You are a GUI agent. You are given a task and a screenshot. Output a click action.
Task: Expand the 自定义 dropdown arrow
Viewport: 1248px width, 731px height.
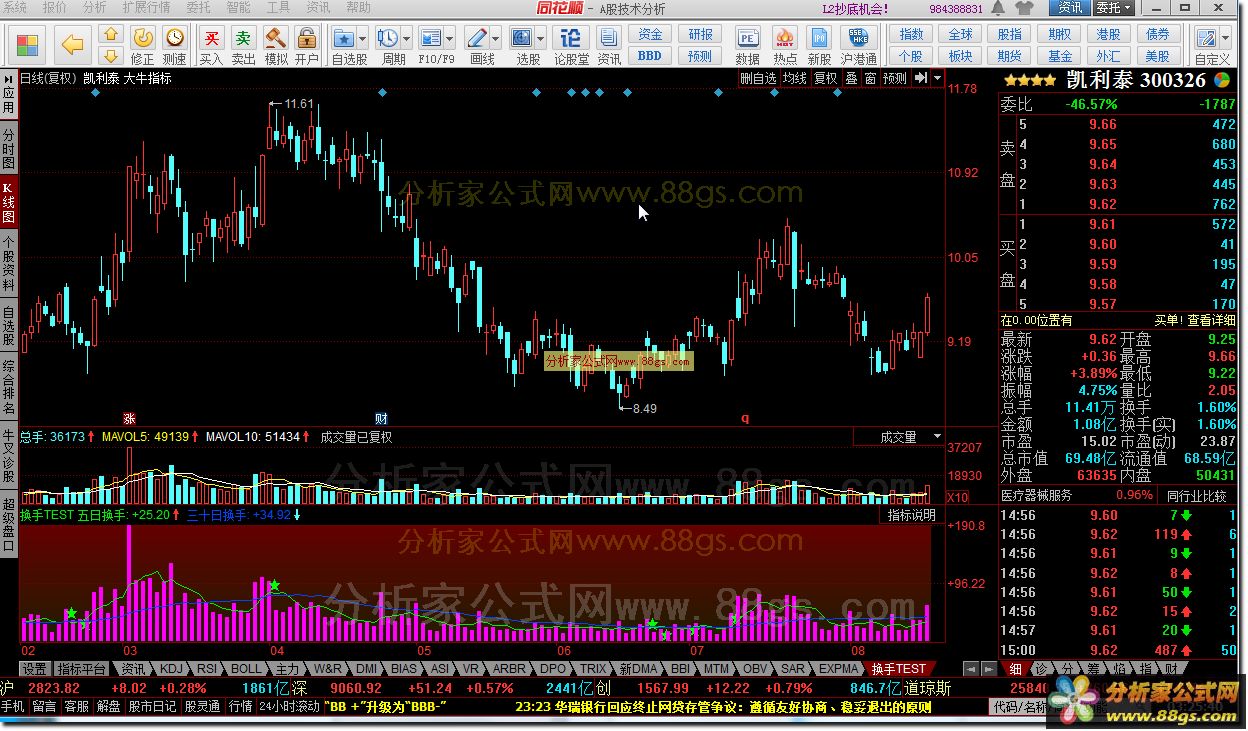pos(1227,39)
